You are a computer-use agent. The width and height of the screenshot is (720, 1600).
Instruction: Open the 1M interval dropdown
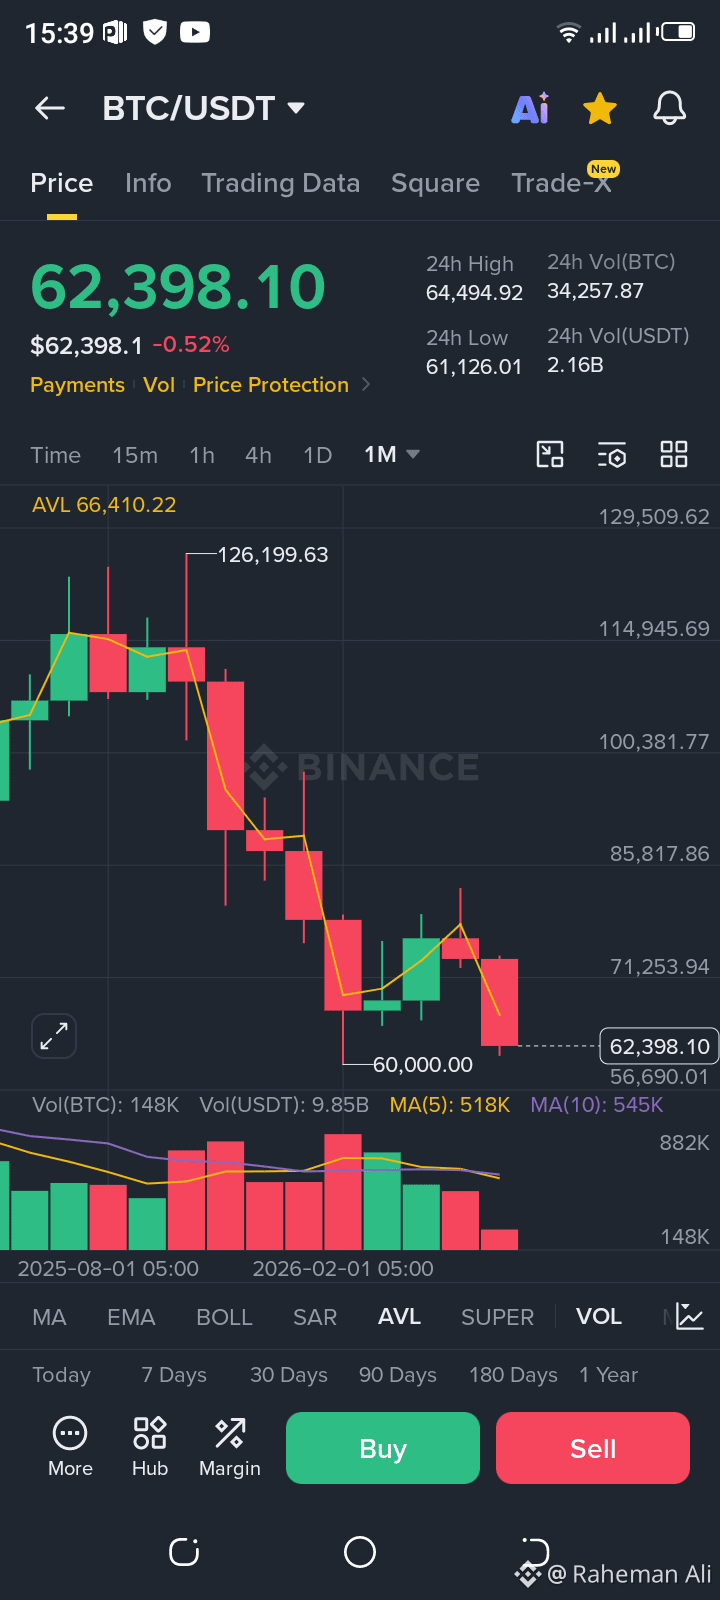pyautogui.click(x=391, y=455)
